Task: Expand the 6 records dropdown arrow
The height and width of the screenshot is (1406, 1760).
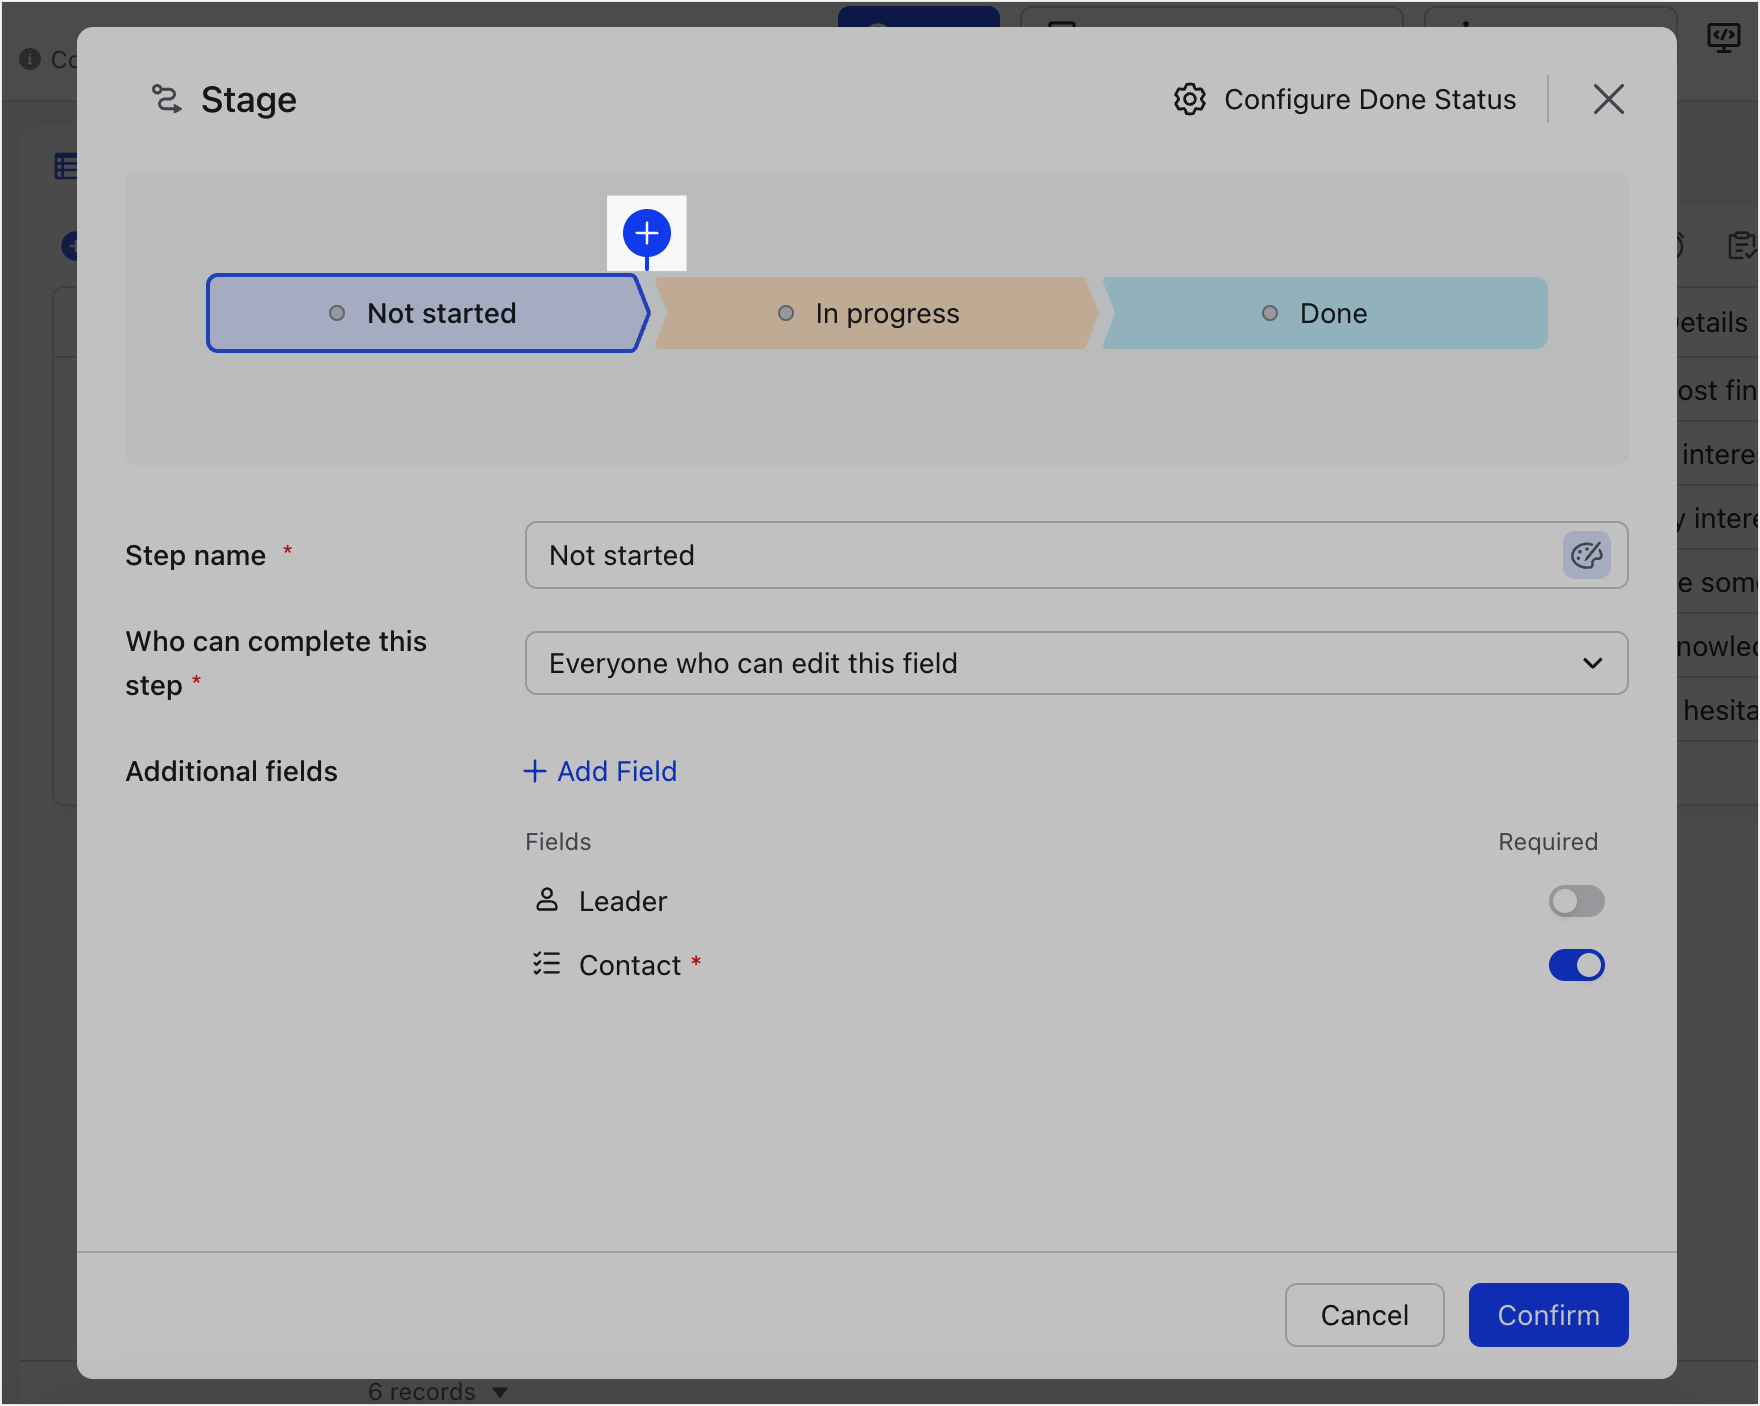Action: [501, 1392]
